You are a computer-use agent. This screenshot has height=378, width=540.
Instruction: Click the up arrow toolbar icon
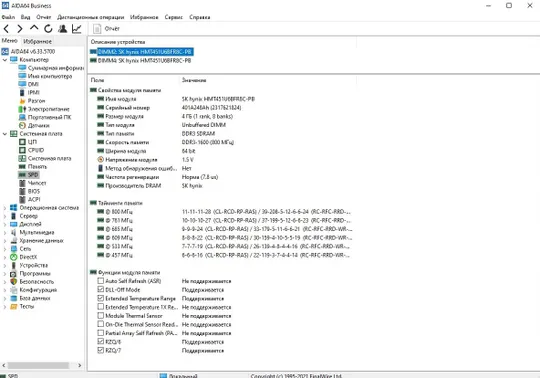34,28
